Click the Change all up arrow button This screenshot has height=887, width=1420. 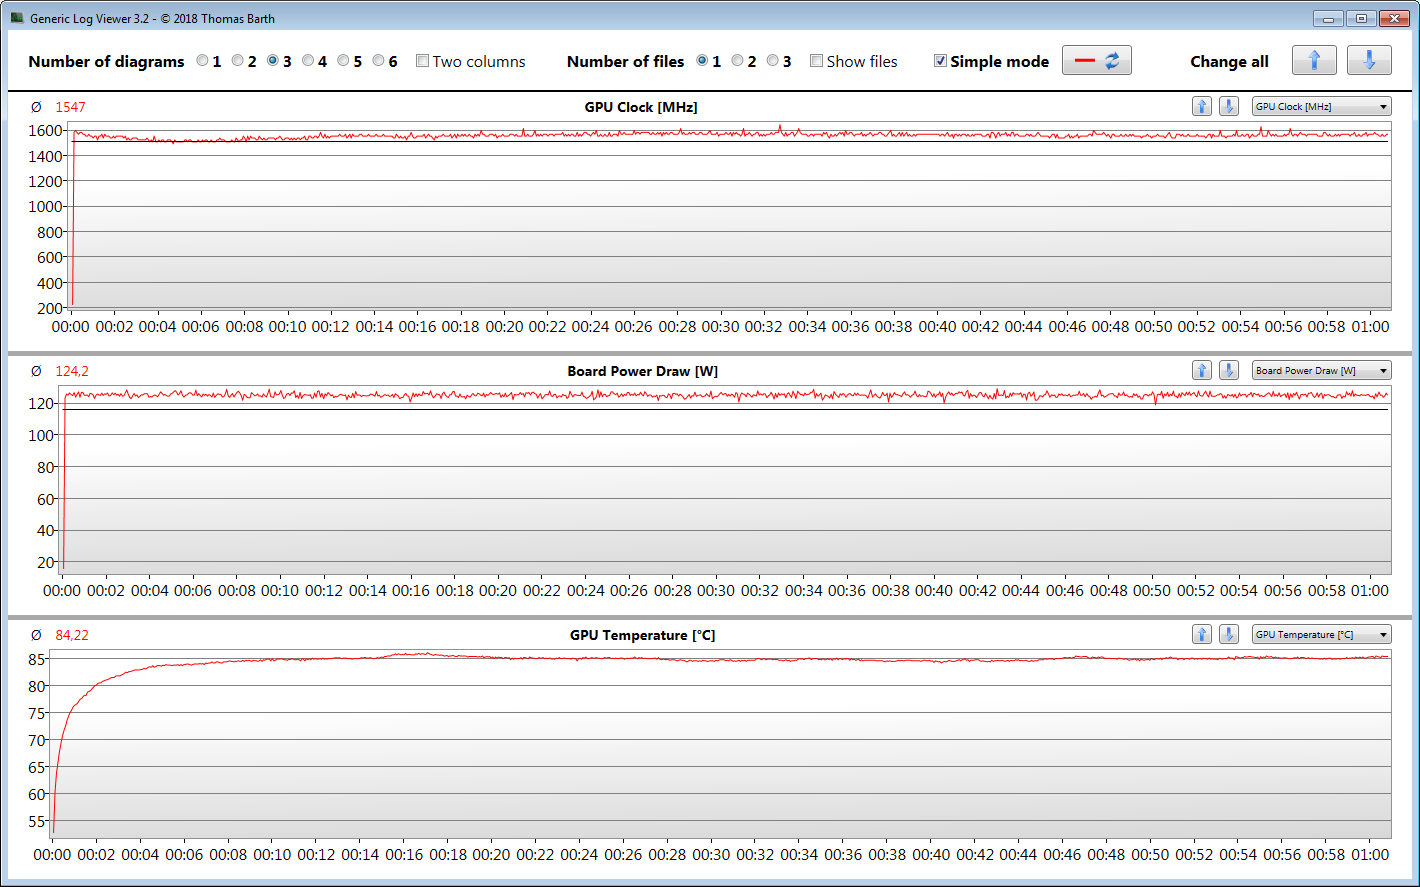point(1313,61)
